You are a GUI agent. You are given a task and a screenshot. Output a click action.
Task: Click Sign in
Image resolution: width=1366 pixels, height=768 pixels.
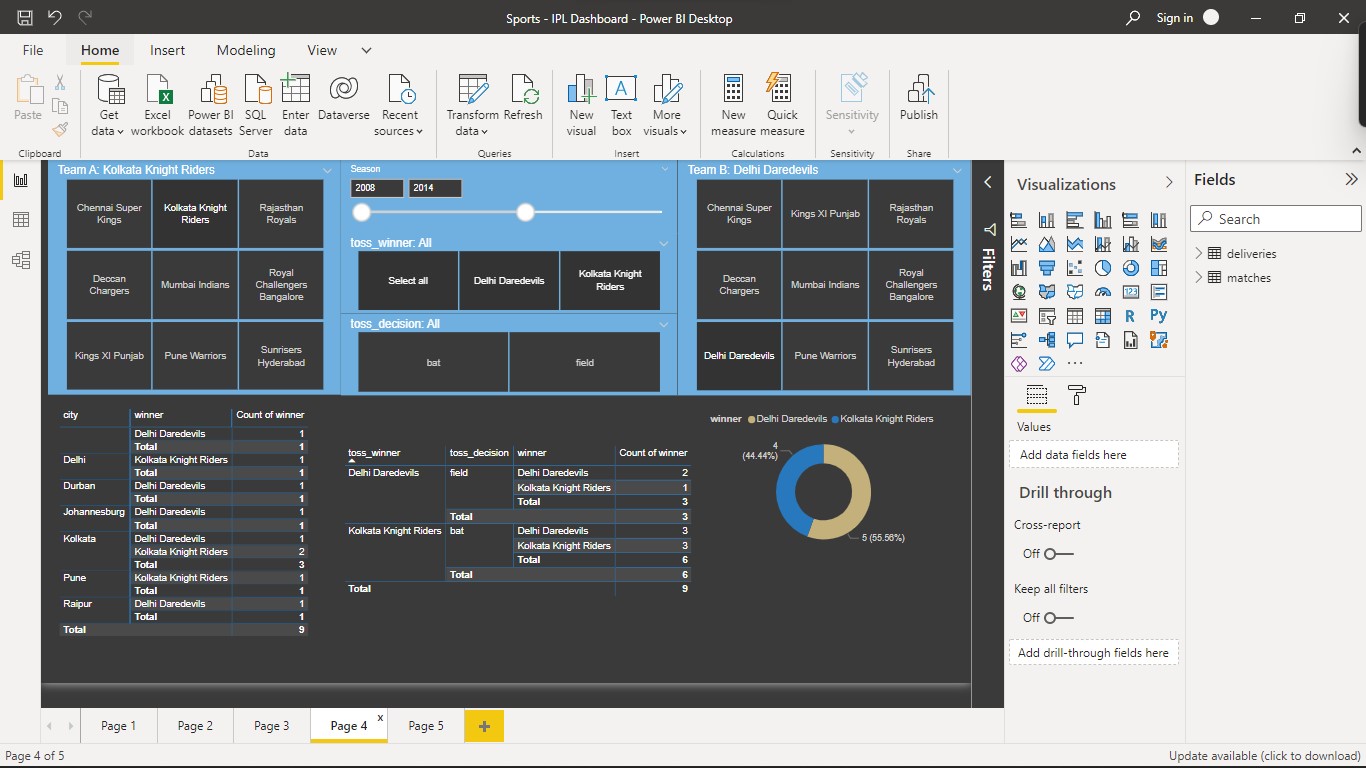pyautogui.click(x=1175, y=18)
